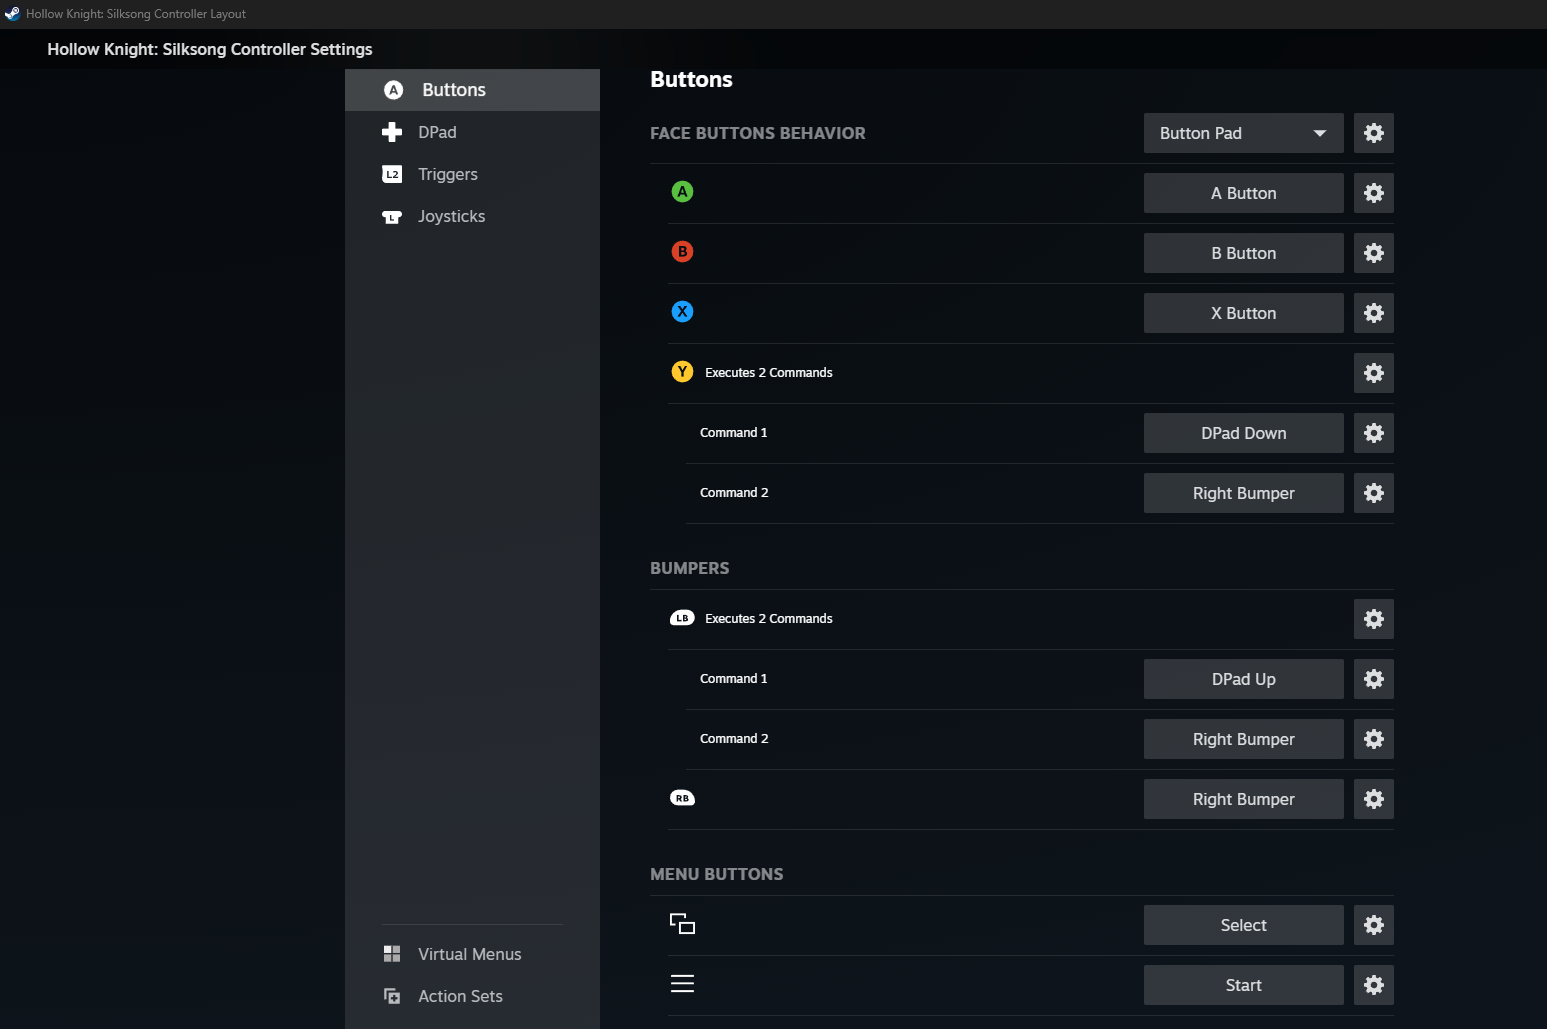1547x1029 pixels.
Task: Change the DPad Up binding
Action: coord(1244,679)
